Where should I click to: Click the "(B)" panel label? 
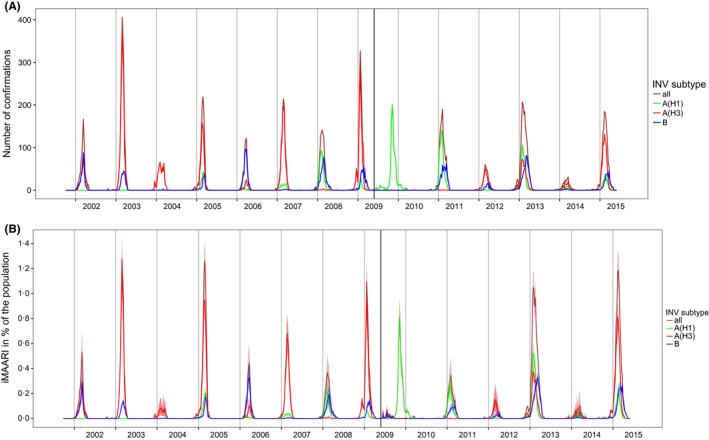(x=12, y=229)
